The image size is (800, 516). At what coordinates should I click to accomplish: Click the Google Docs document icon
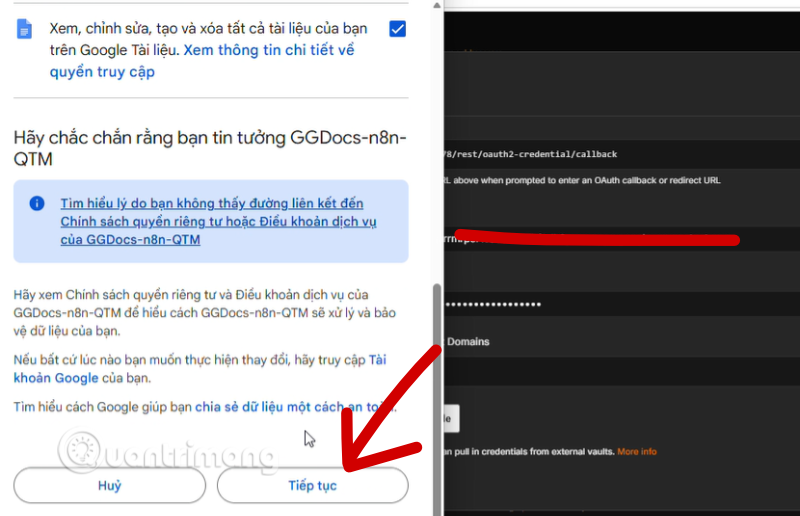[x=24, y=29]
